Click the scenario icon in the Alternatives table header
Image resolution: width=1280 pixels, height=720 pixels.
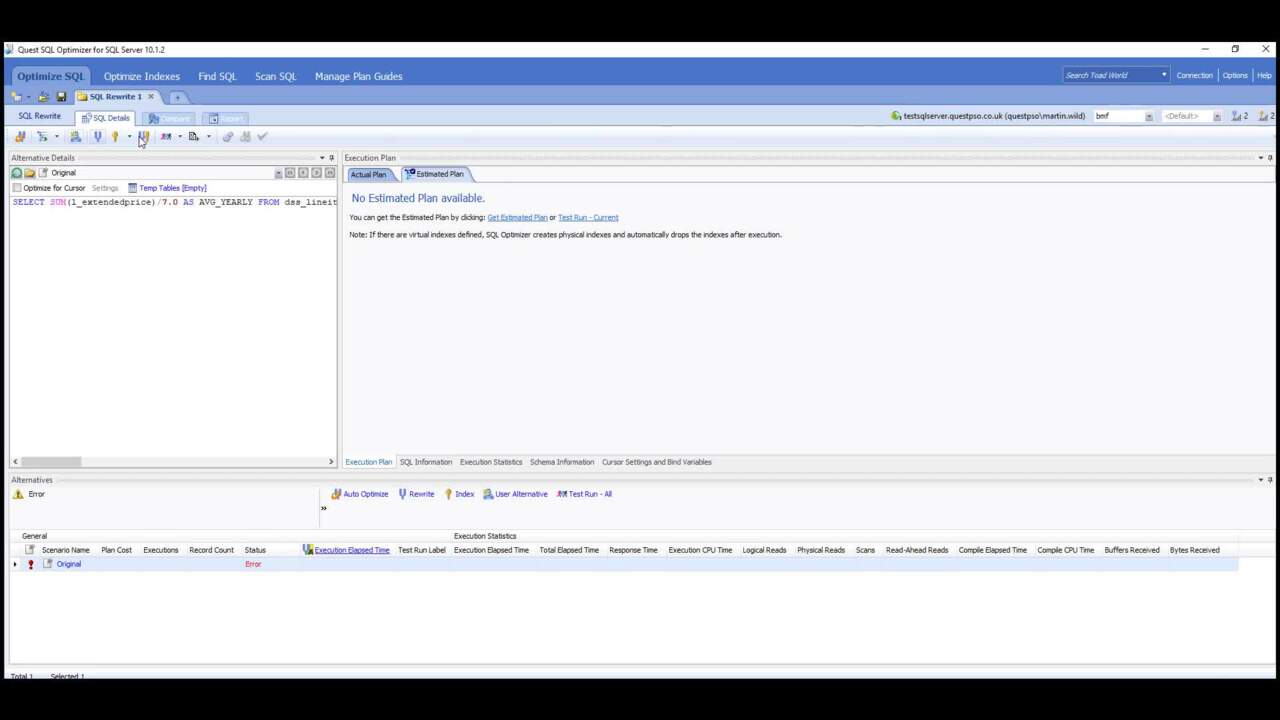click(30, 550)
